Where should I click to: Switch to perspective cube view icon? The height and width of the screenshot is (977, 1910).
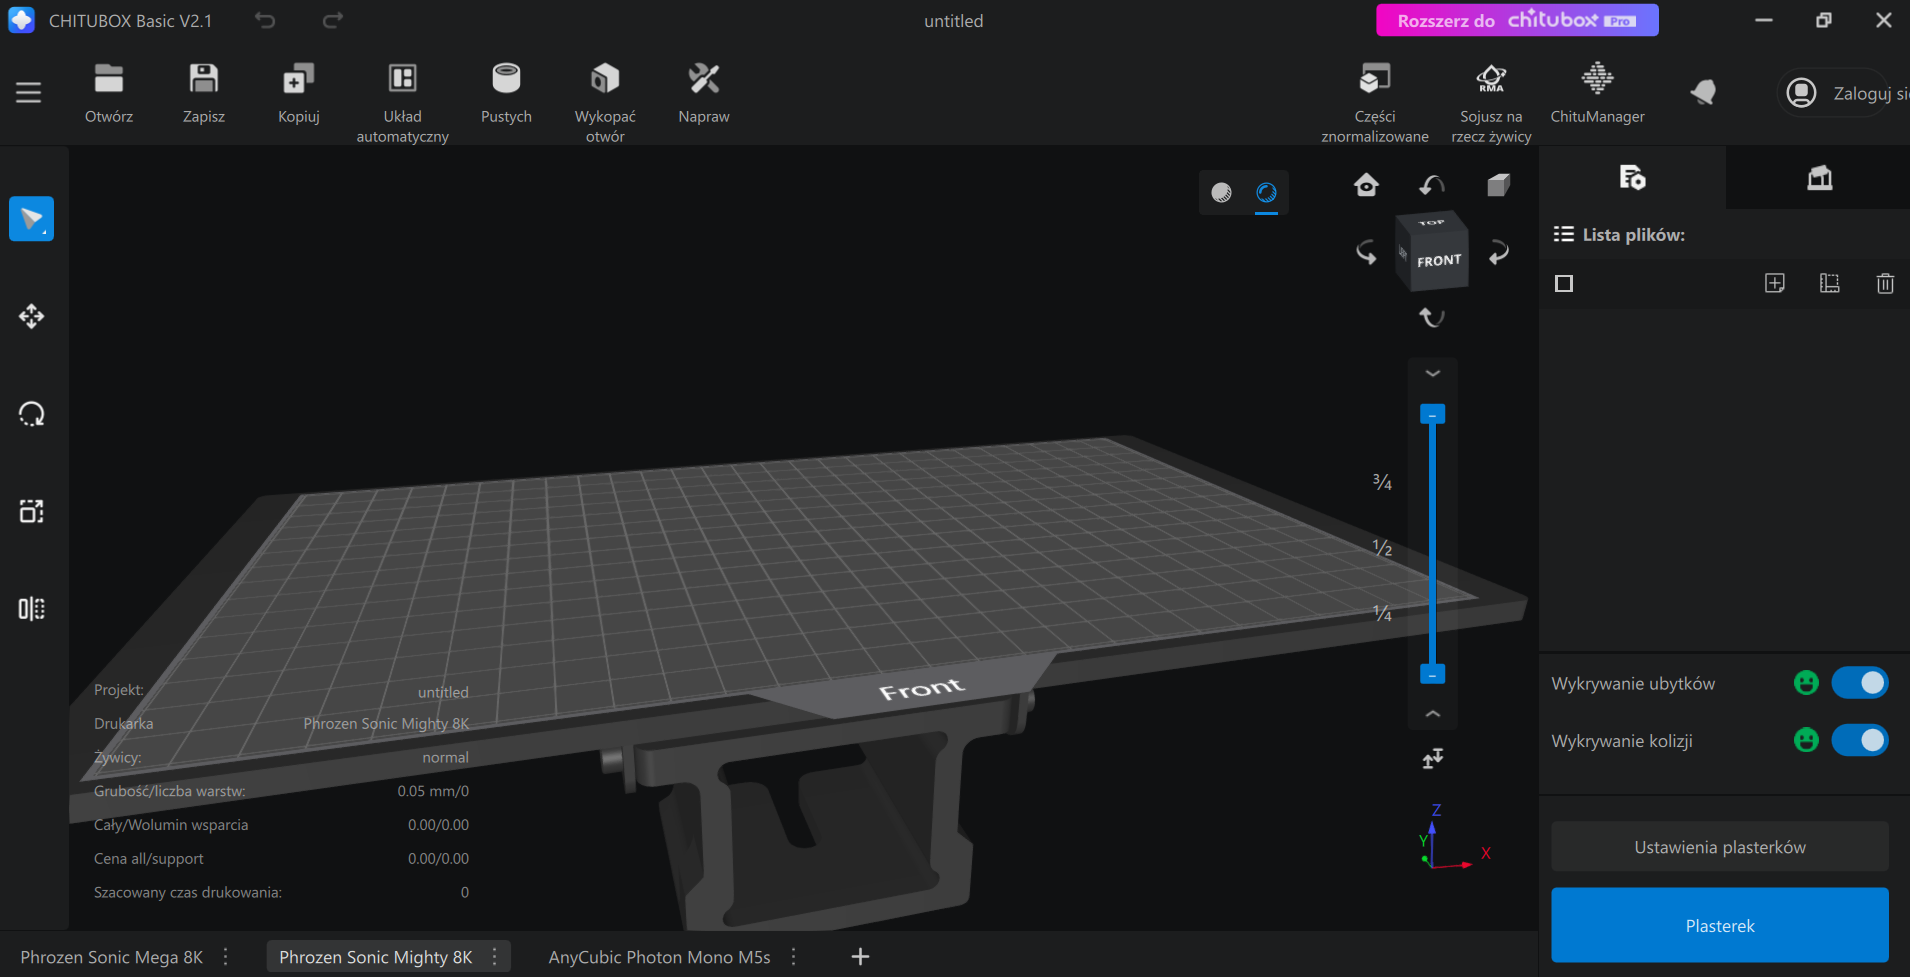[x=1498, y=185]
